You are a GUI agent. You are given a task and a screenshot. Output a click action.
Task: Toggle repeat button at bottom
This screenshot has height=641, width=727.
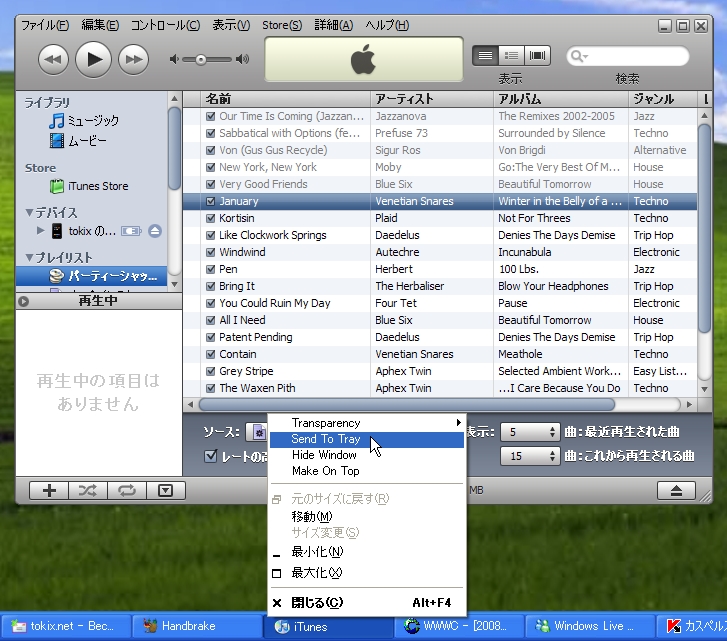tap(127, 490)
